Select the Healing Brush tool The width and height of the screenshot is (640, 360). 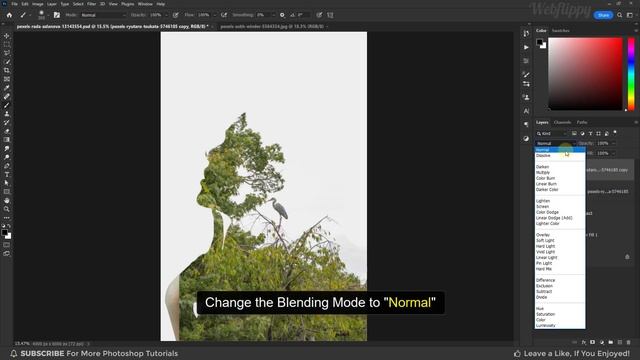(7, 96)
